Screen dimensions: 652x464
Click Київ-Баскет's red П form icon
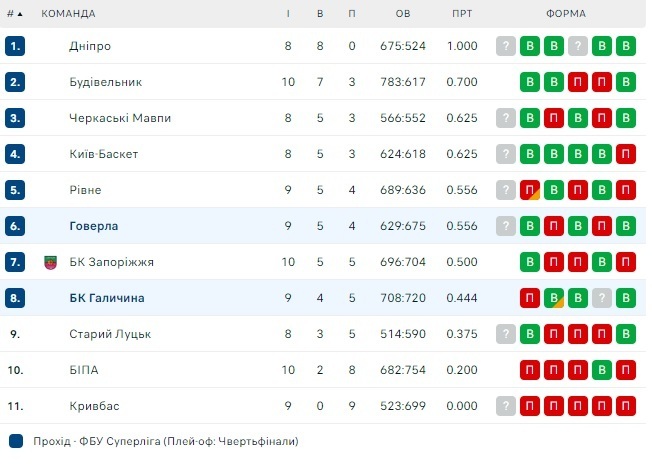tap(626, 154)
